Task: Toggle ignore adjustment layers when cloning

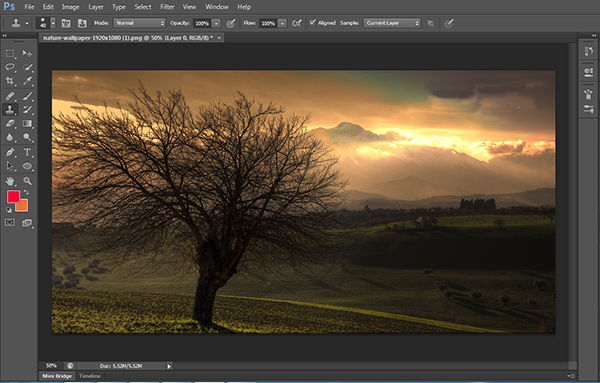Action: click(x=430, y=23)
